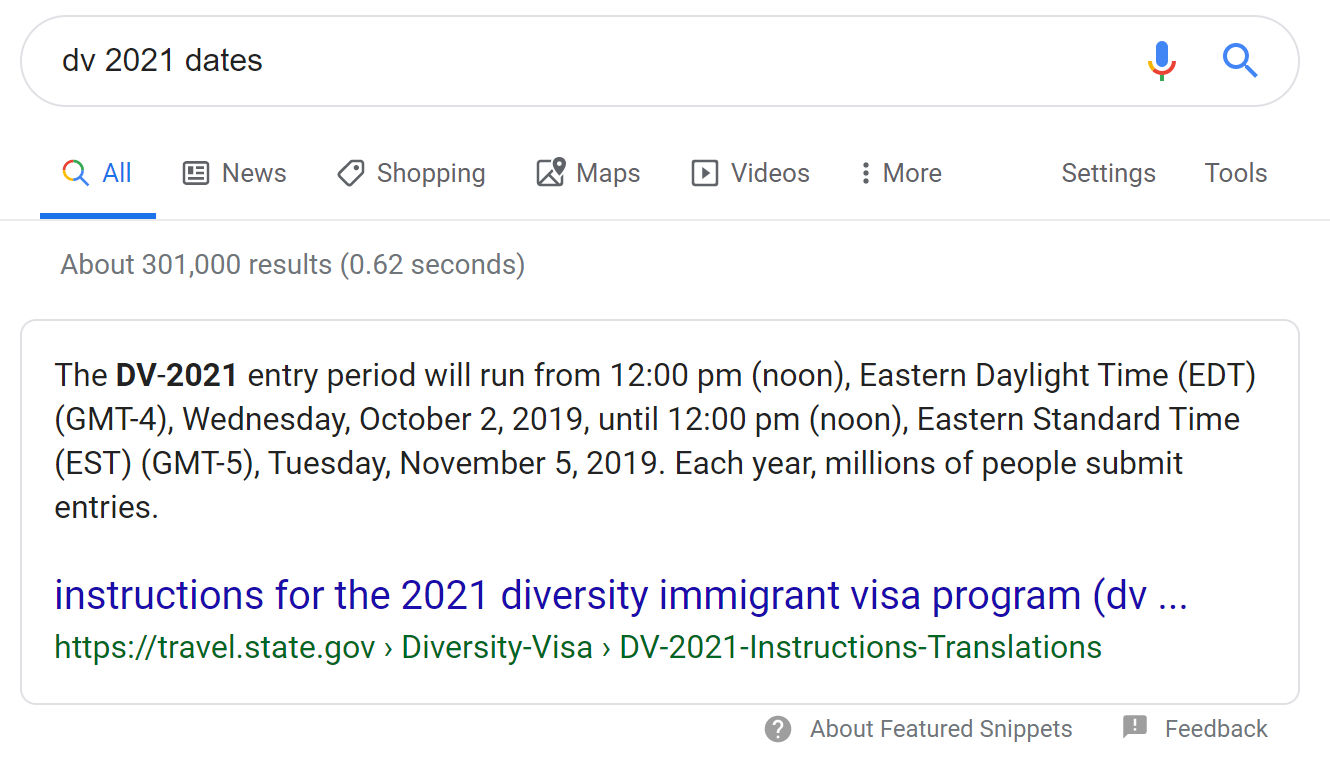Click the play icon beside Videos
Screen dimensions: 1330x773
pyautogui.click(x=705, y=173)
